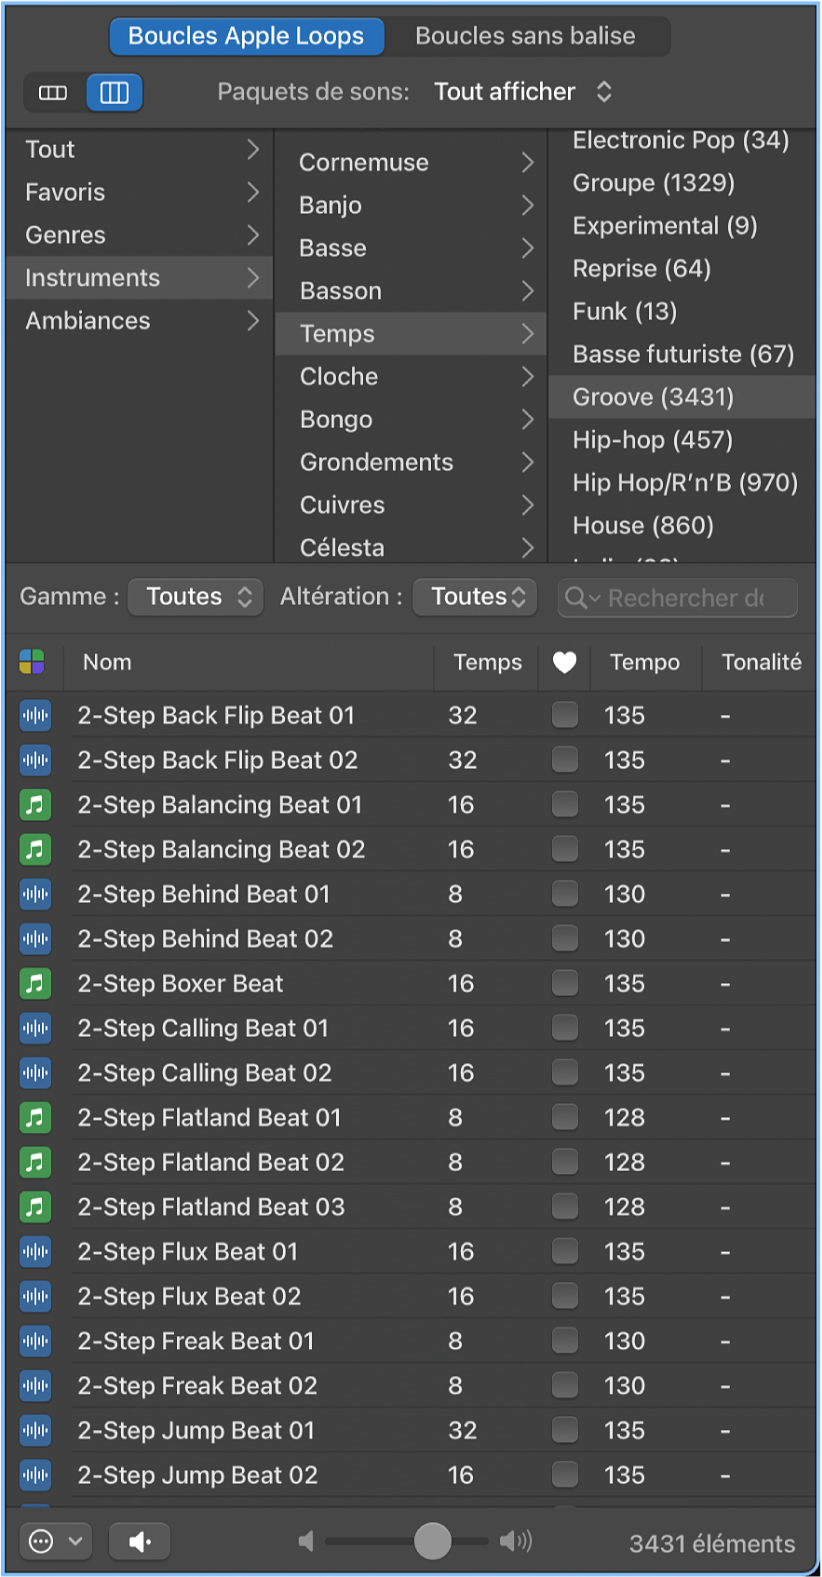Toggle the preview speaker button
The height and width of the screenshot is (1577, 822).
tap(139, 1542)
